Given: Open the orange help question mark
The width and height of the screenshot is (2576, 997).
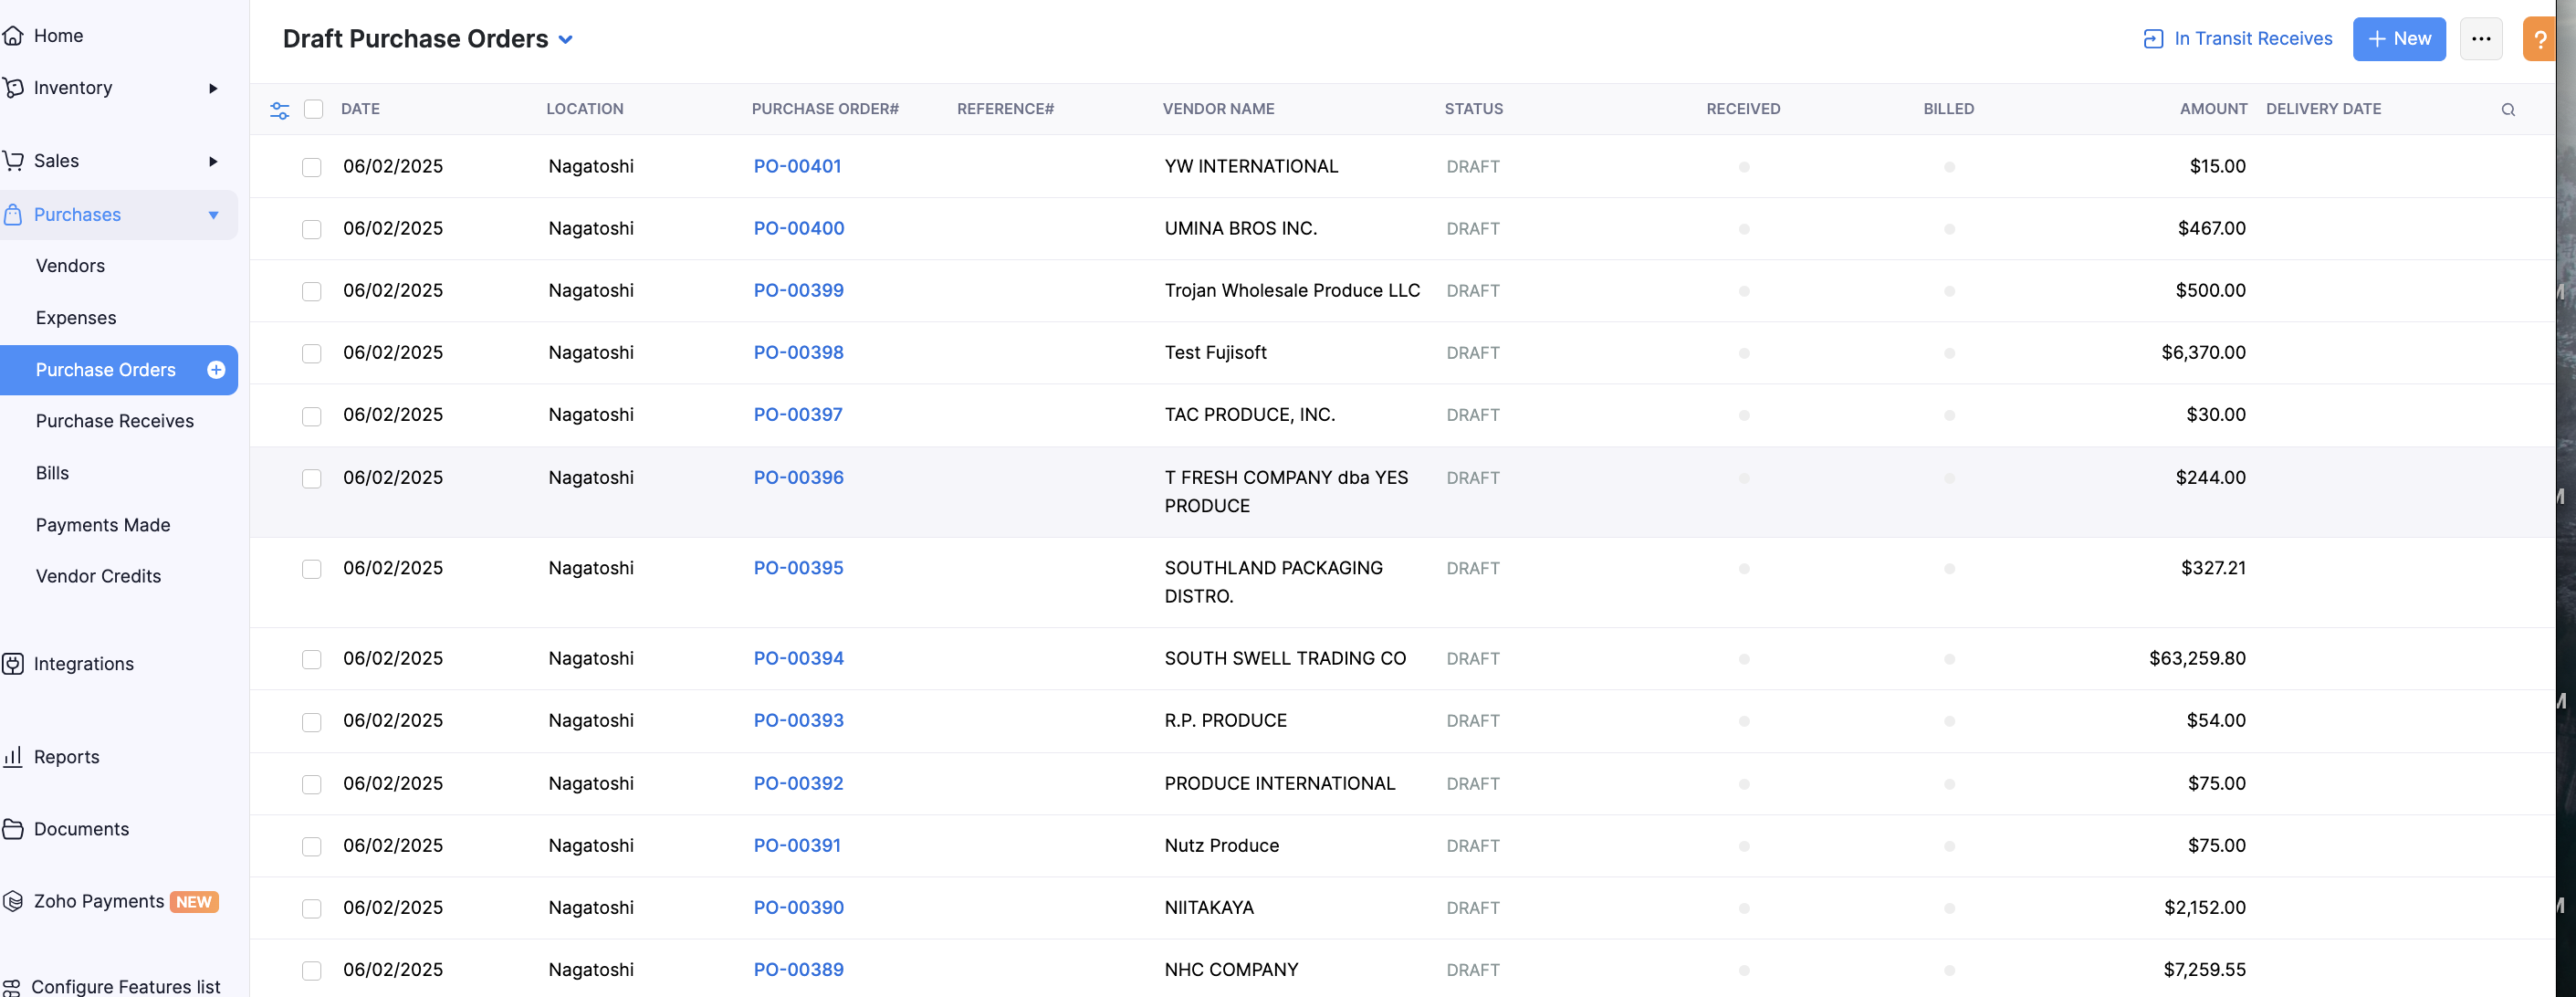Looking at the screenshot, I should pos(2539,39).
